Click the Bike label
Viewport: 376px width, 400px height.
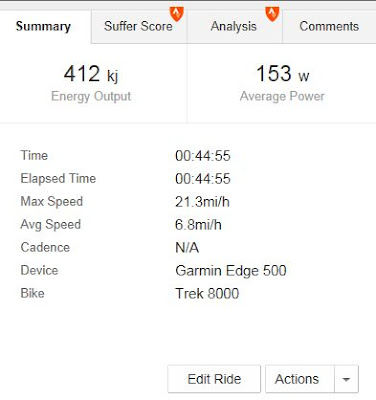pyautogui.click(x=32, y=293)
